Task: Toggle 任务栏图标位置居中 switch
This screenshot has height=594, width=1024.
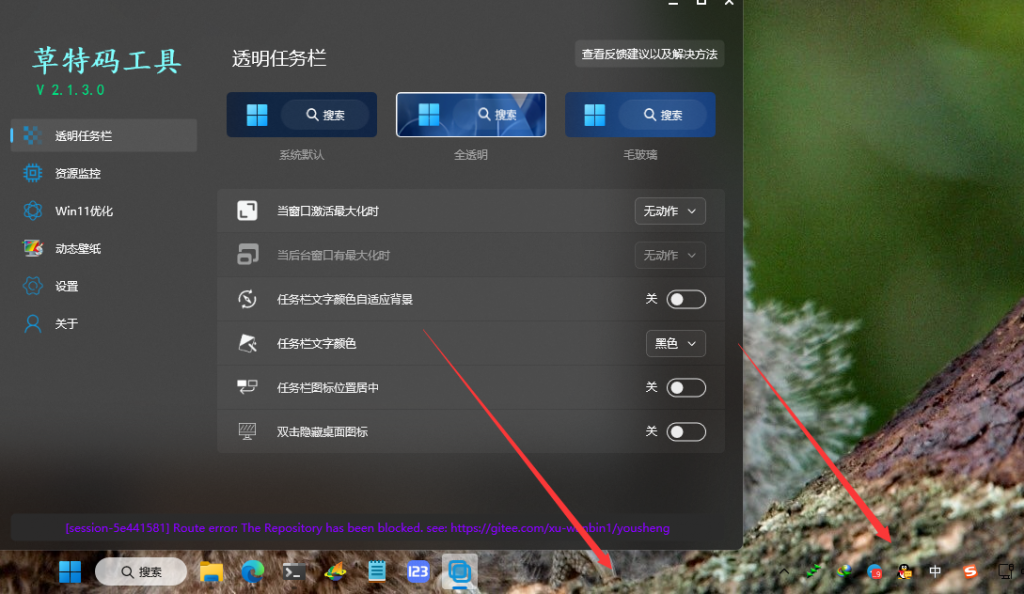Action: coord(686,388)
